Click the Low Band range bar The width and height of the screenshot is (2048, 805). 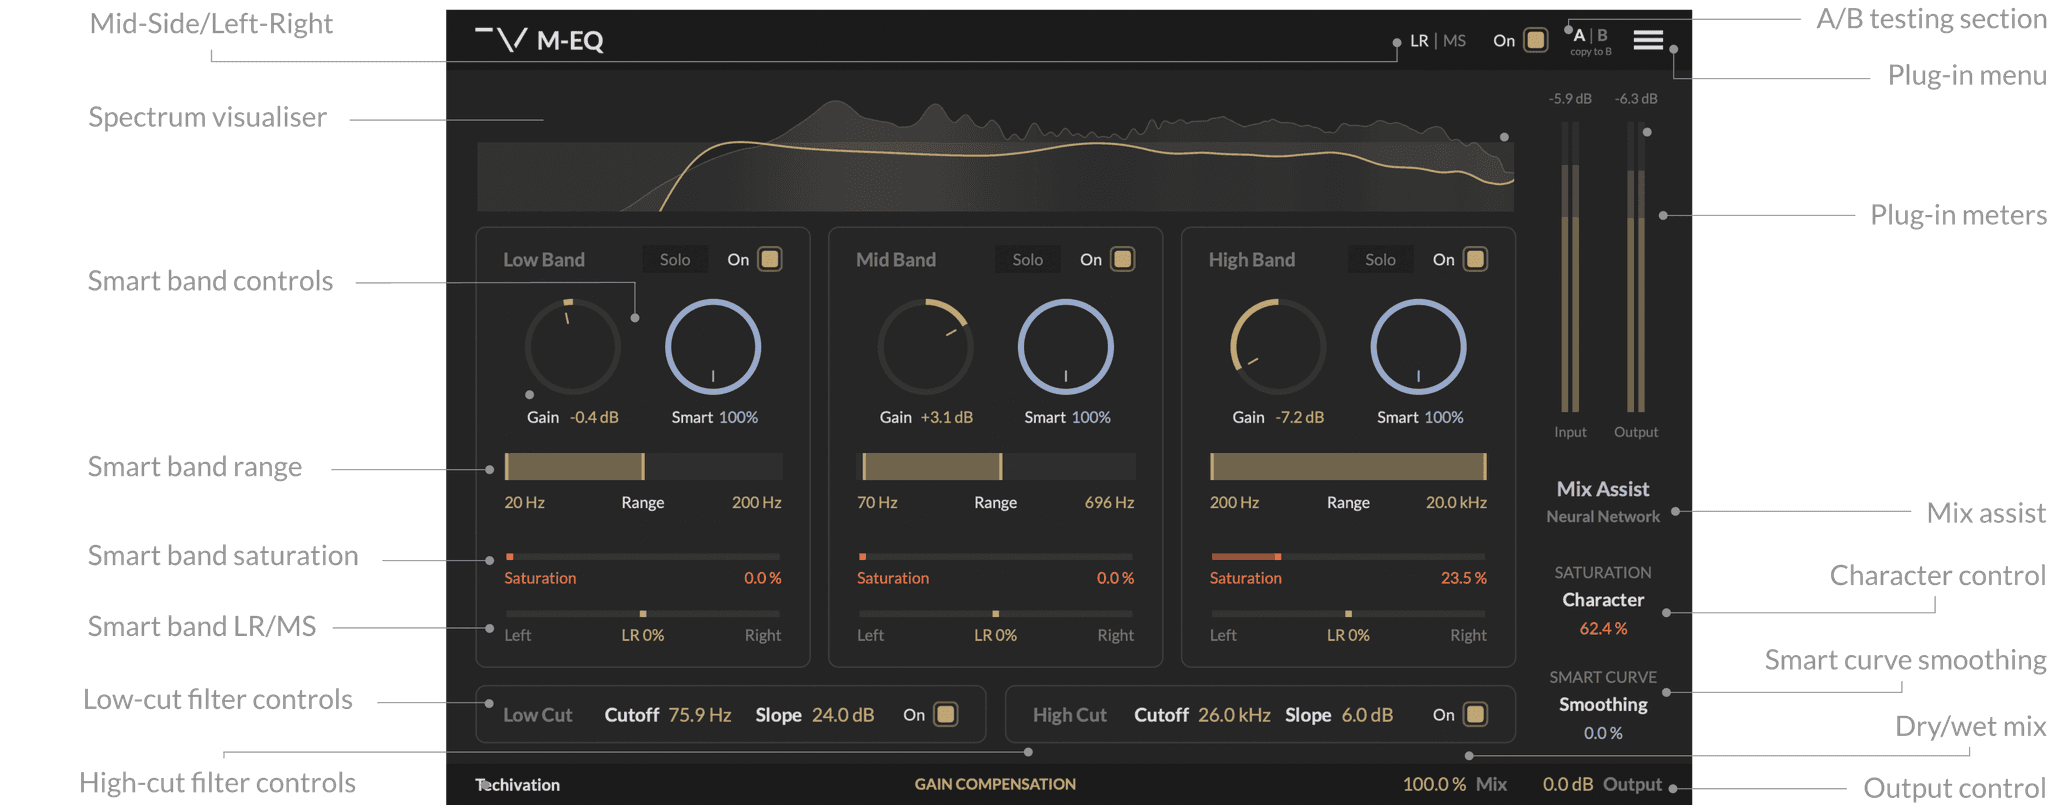pyautogui.click(x=643, y=466)
